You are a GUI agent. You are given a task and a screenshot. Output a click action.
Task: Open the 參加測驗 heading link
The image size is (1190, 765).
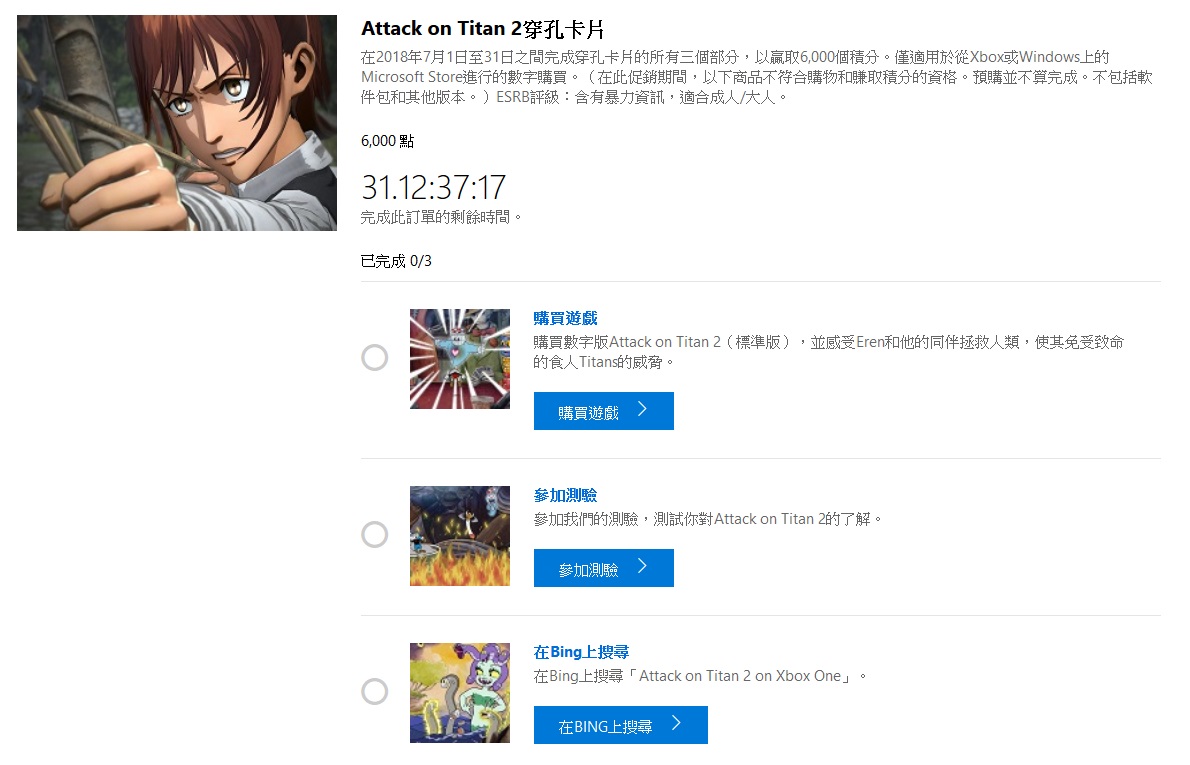565,495
